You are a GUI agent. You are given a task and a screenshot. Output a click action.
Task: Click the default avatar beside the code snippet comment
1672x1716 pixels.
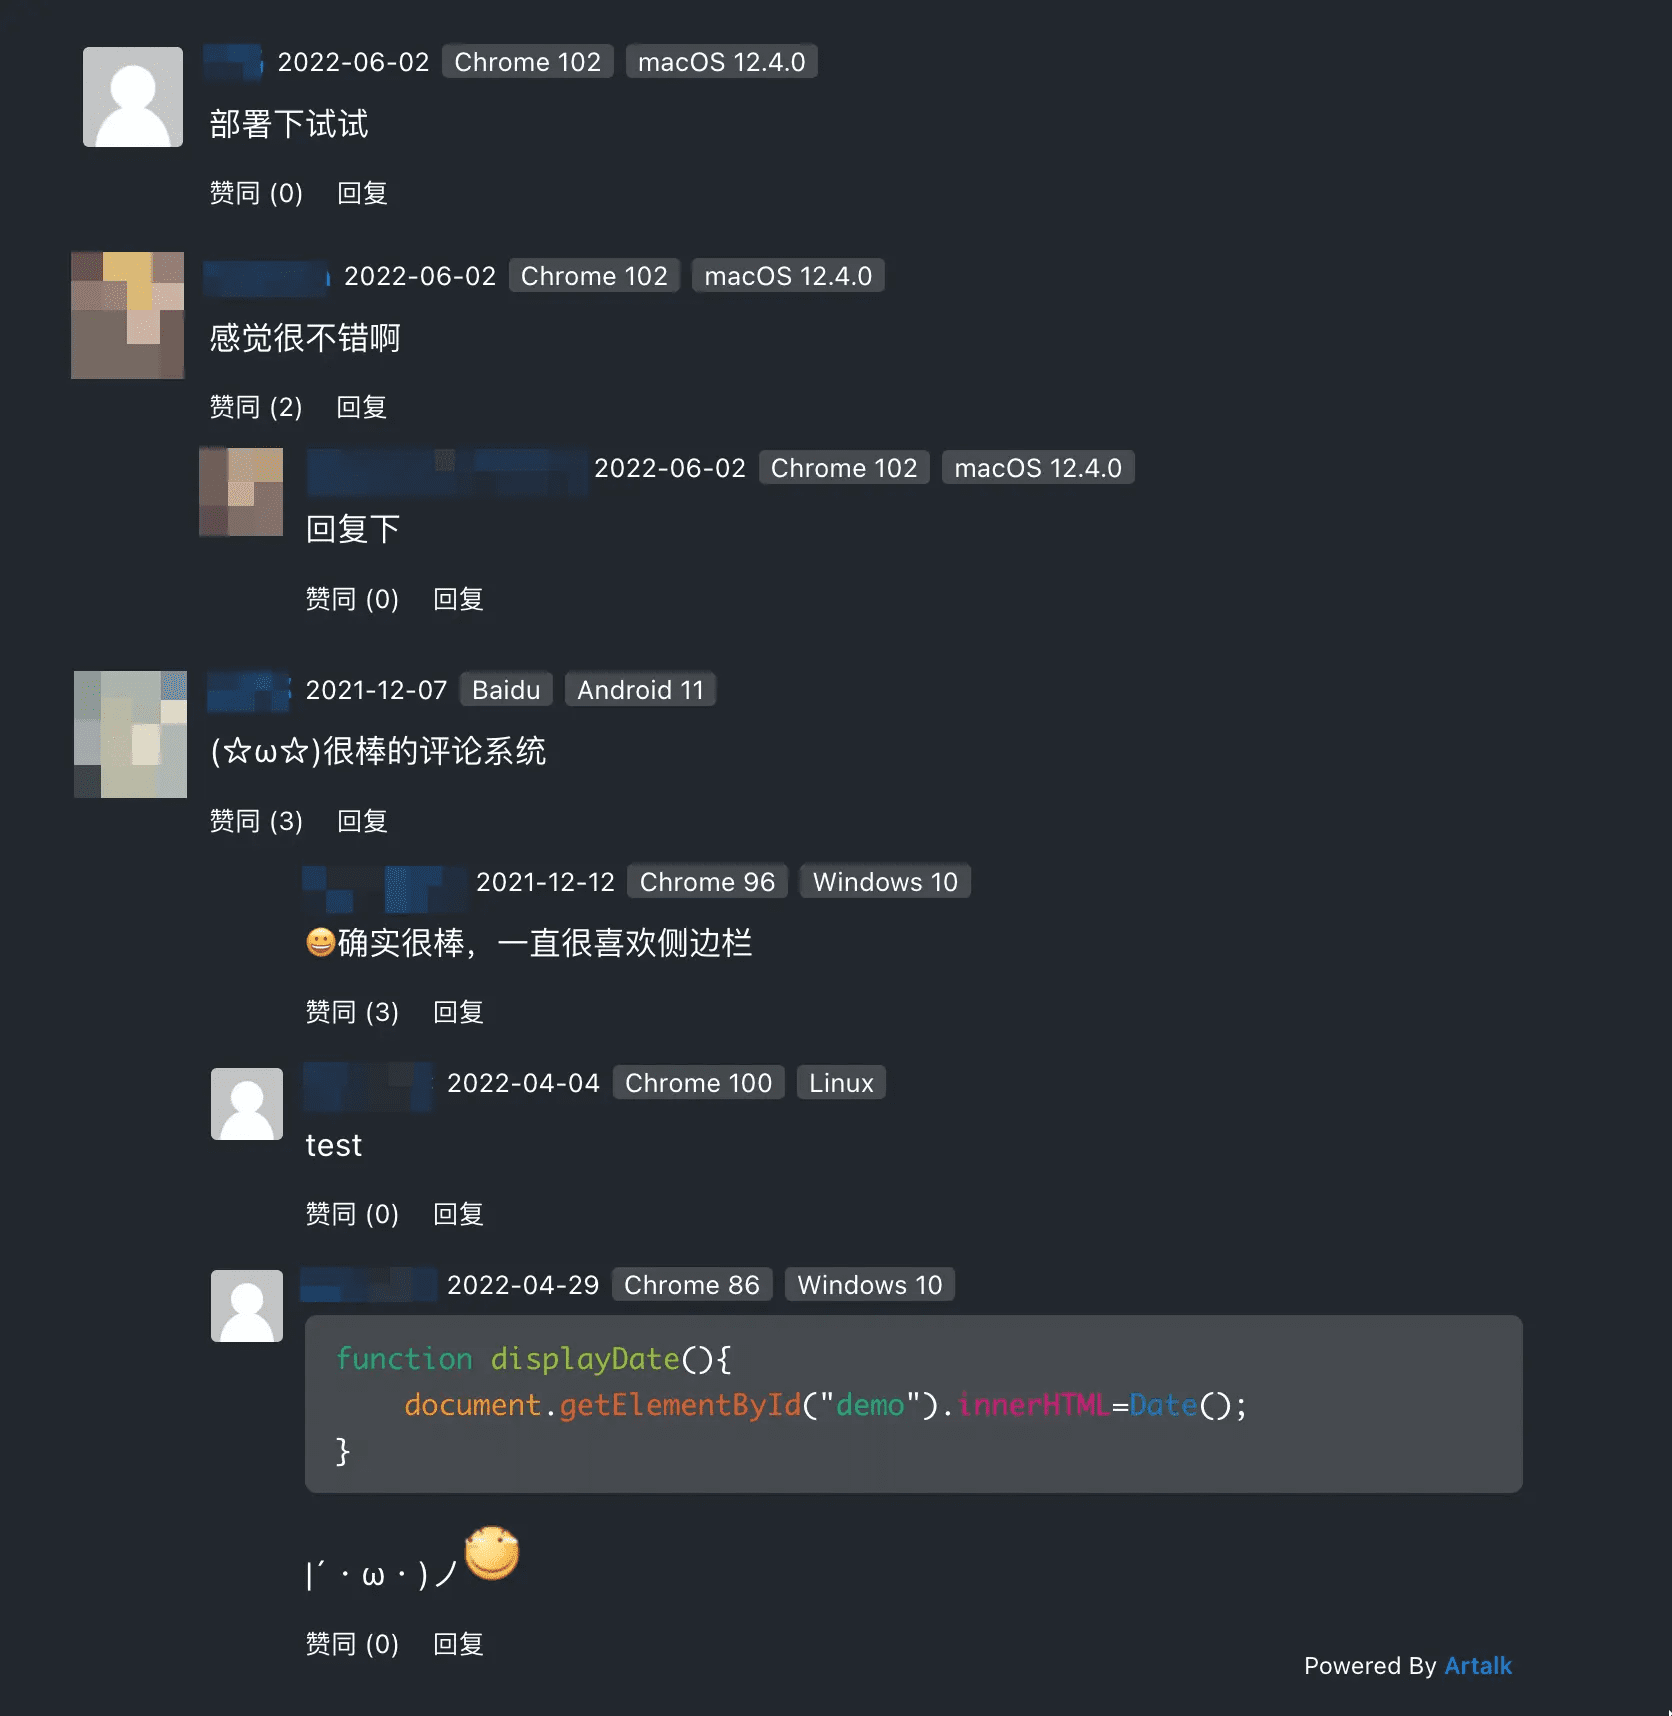coord(247,1306)
